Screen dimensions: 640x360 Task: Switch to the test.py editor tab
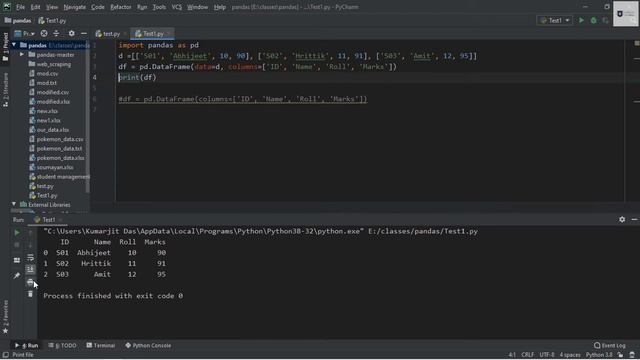tap(111, 34)
